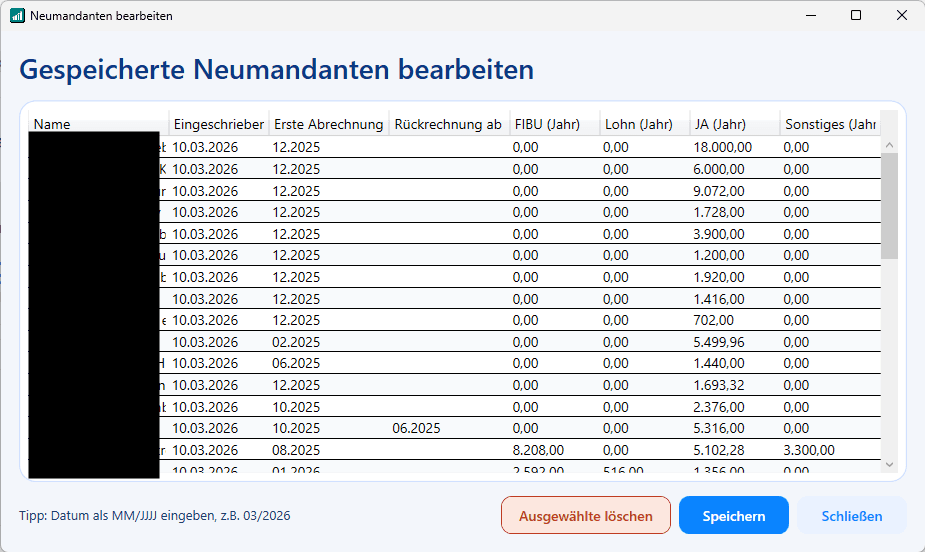Click the vertical scrollbar thumb

(x=889, y=205)
